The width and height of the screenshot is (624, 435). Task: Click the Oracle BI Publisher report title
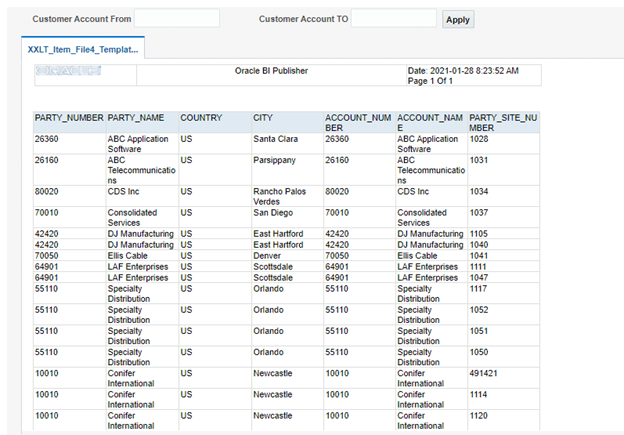[x=271, y=71]
